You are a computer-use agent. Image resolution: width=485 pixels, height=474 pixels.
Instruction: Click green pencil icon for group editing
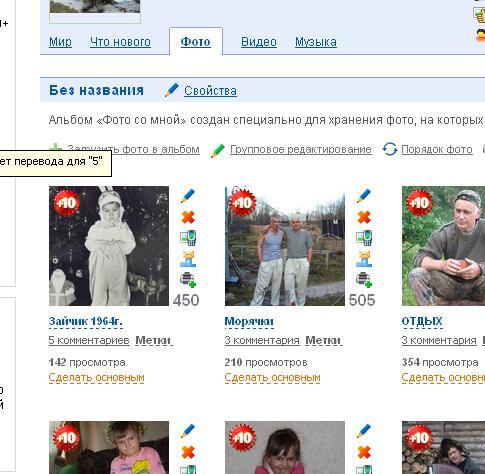pos(218,150)
